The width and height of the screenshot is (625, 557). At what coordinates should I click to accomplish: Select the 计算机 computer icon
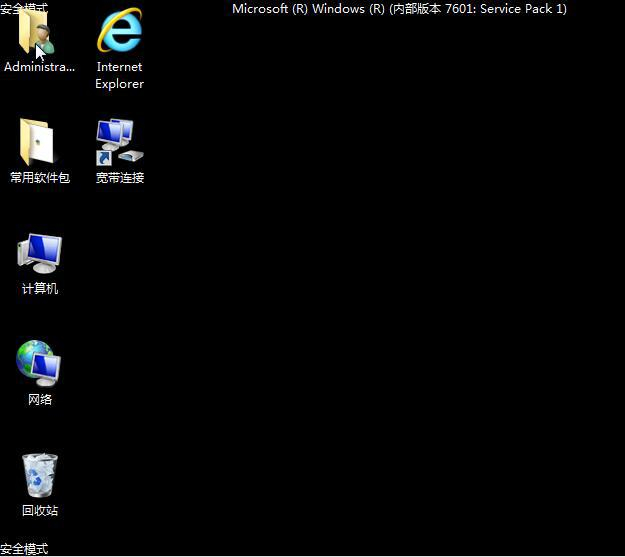39,254
